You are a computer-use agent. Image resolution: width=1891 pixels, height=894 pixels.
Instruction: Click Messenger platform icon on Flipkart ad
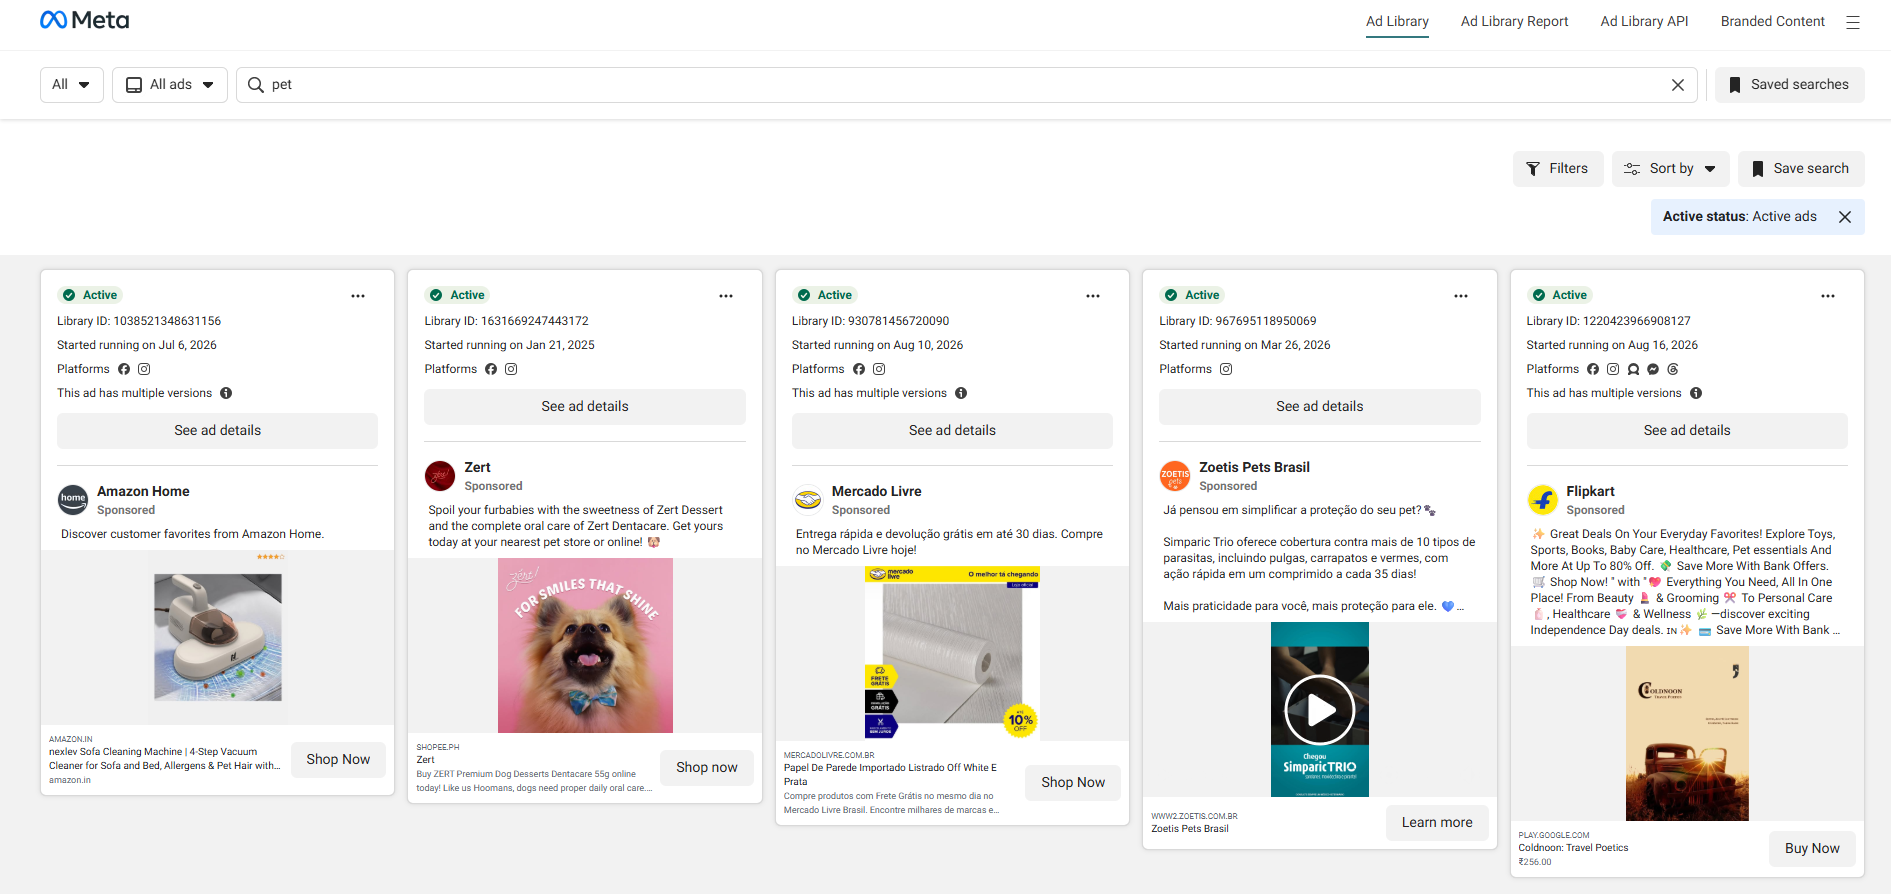click(1653, 369)
